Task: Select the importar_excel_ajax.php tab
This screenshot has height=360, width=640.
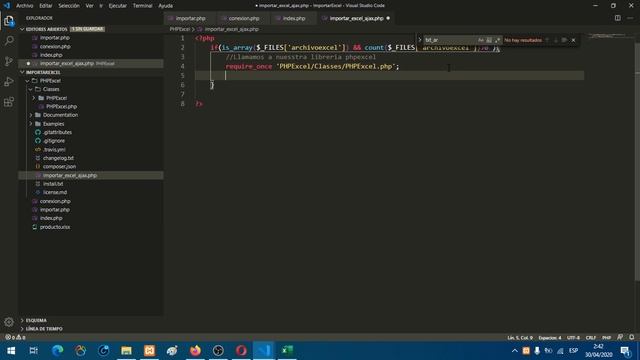Action: tap(356, 18)
